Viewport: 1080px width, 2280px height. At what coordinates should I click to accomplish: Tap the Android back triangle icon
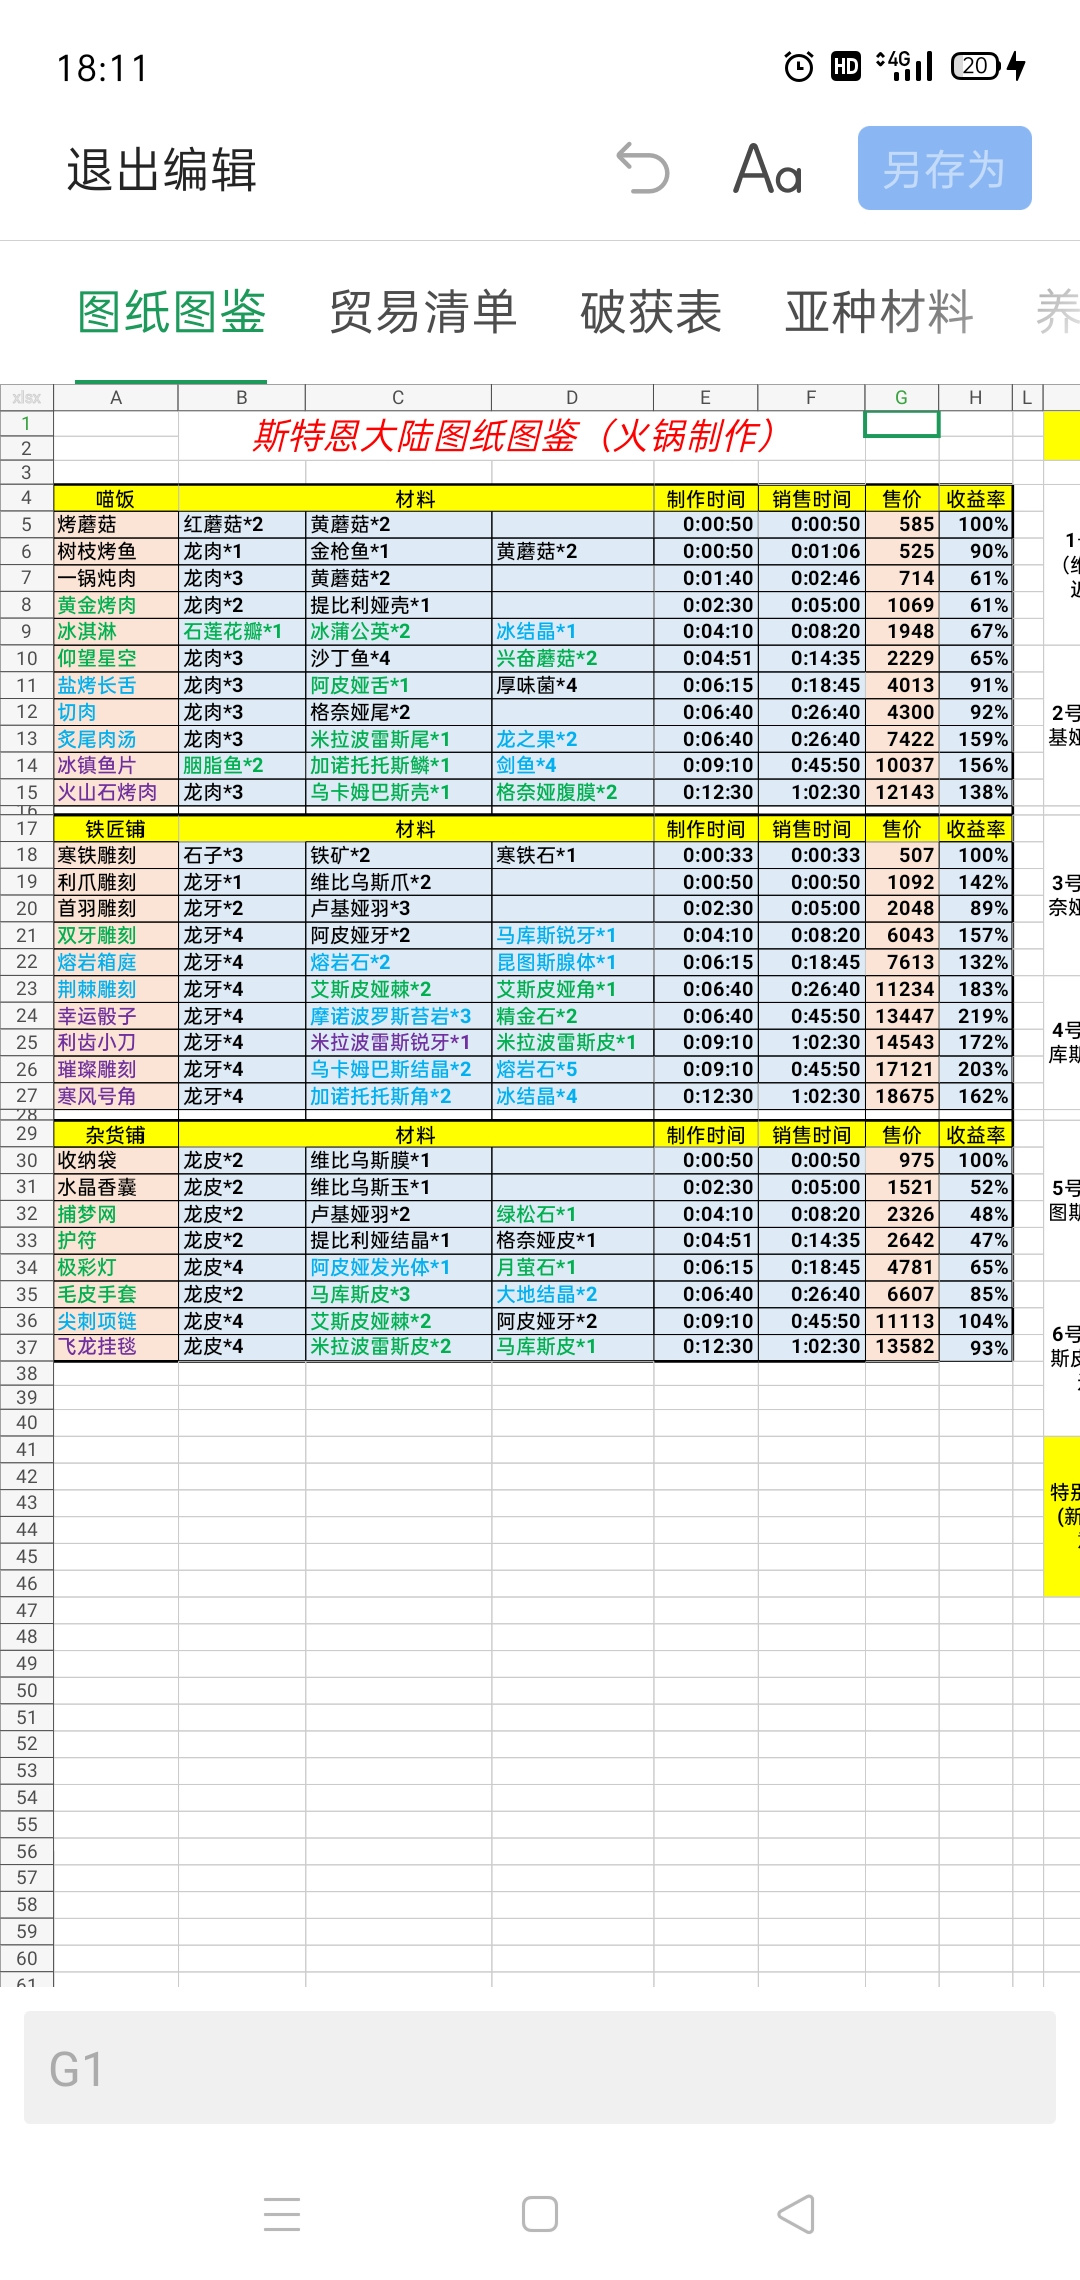(796, 2214)
